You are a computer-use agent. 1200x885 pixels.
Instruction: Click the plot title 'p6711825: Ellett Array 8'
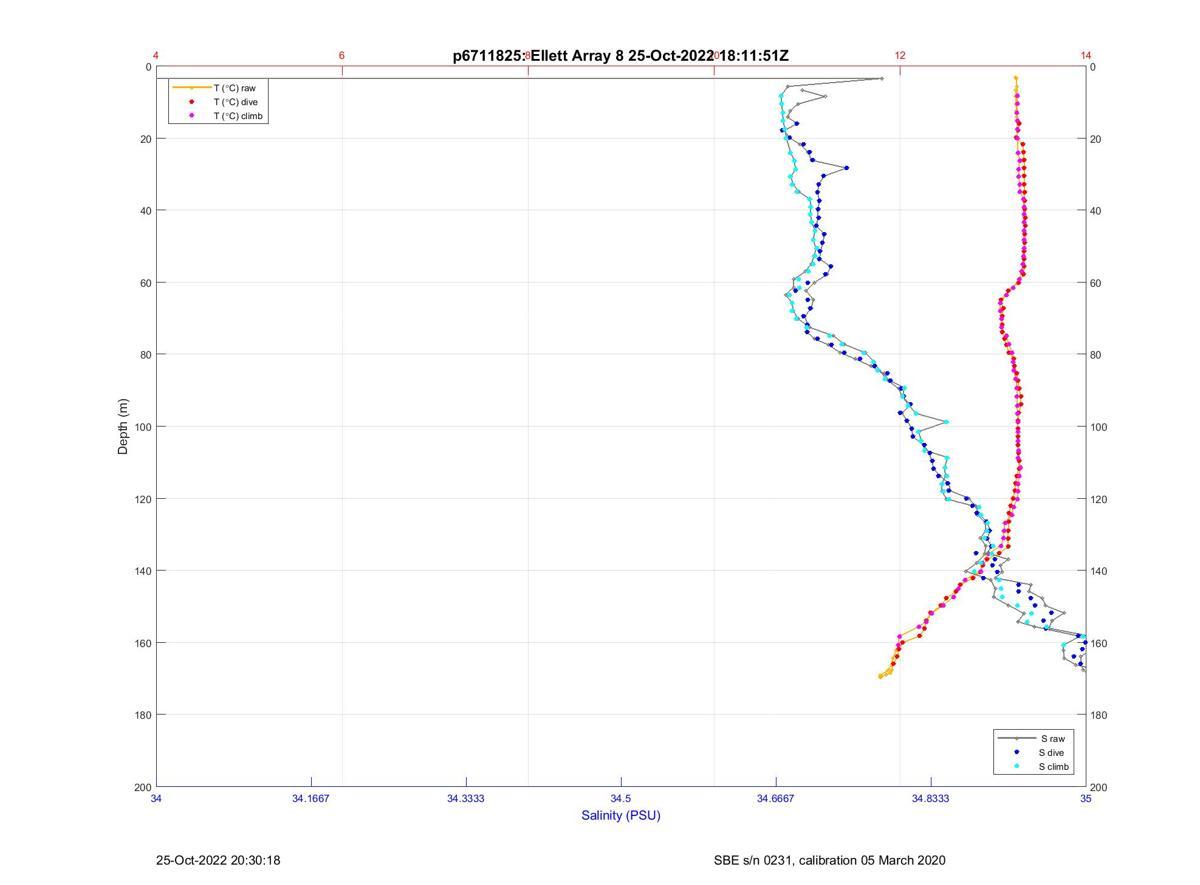(538, 56)
